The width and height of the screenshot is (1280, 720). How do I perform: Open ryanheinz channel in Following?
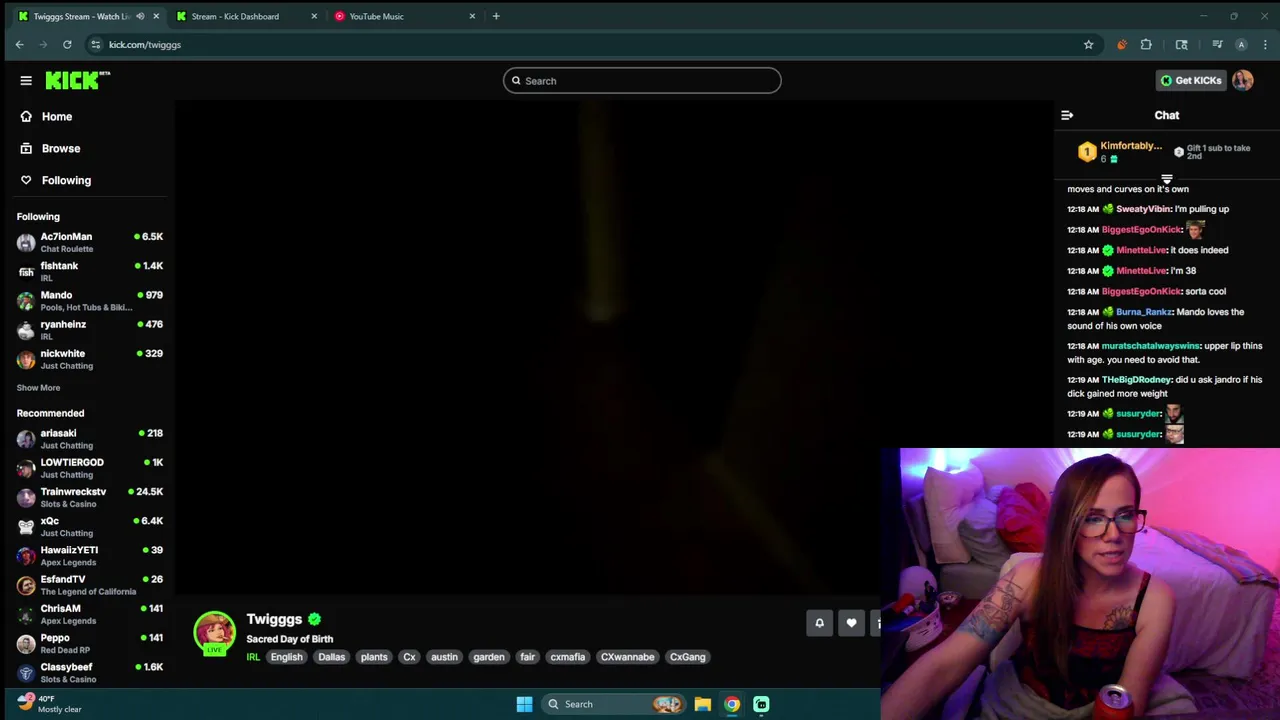[90, 330]
